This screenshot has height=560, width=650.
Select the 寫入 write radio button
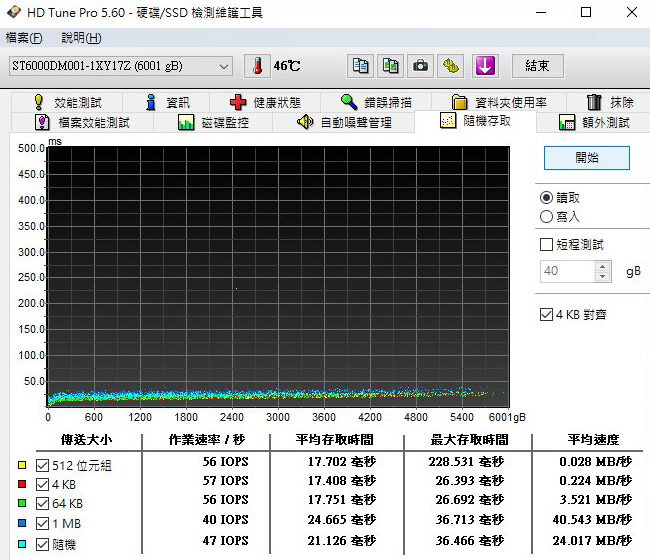(x=546, y=216)
